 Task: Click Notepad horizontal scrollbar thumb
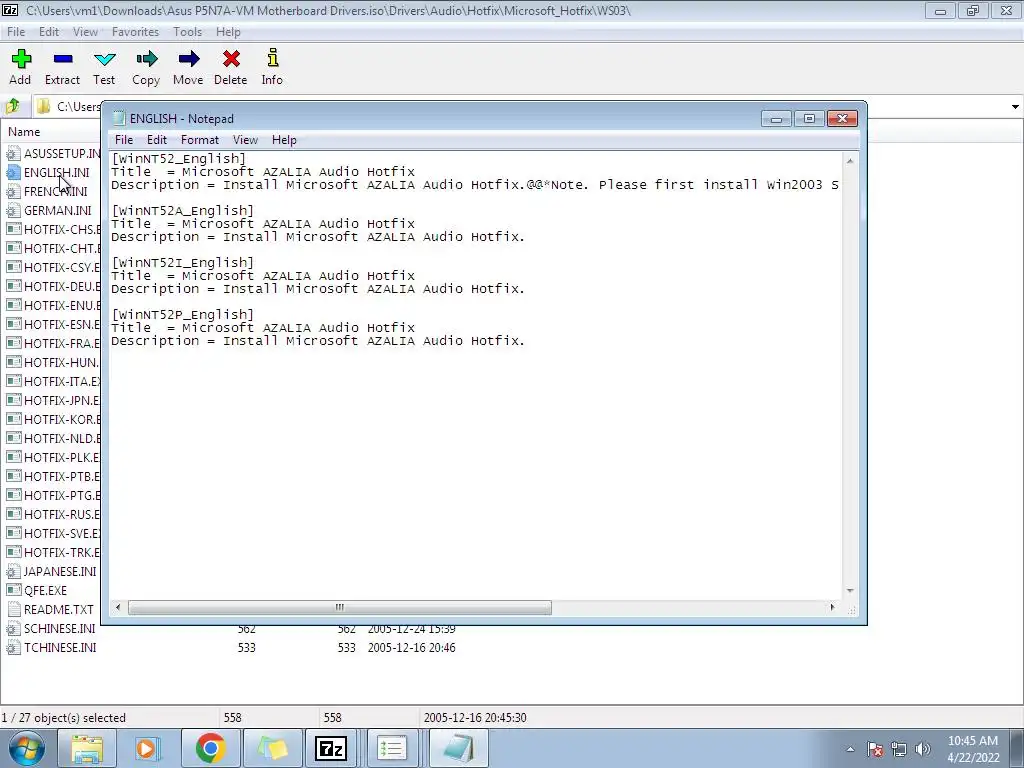[x=340, y=607]
